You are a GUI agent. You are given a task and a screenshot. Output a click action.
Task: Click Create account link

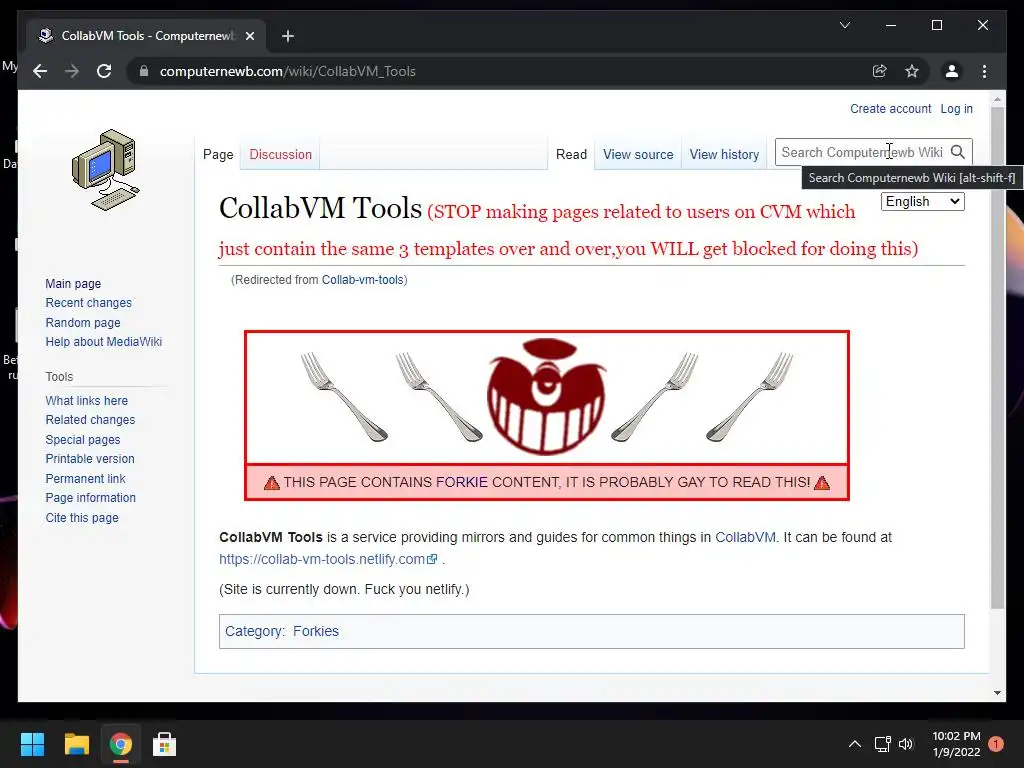(x=890, y=109)
